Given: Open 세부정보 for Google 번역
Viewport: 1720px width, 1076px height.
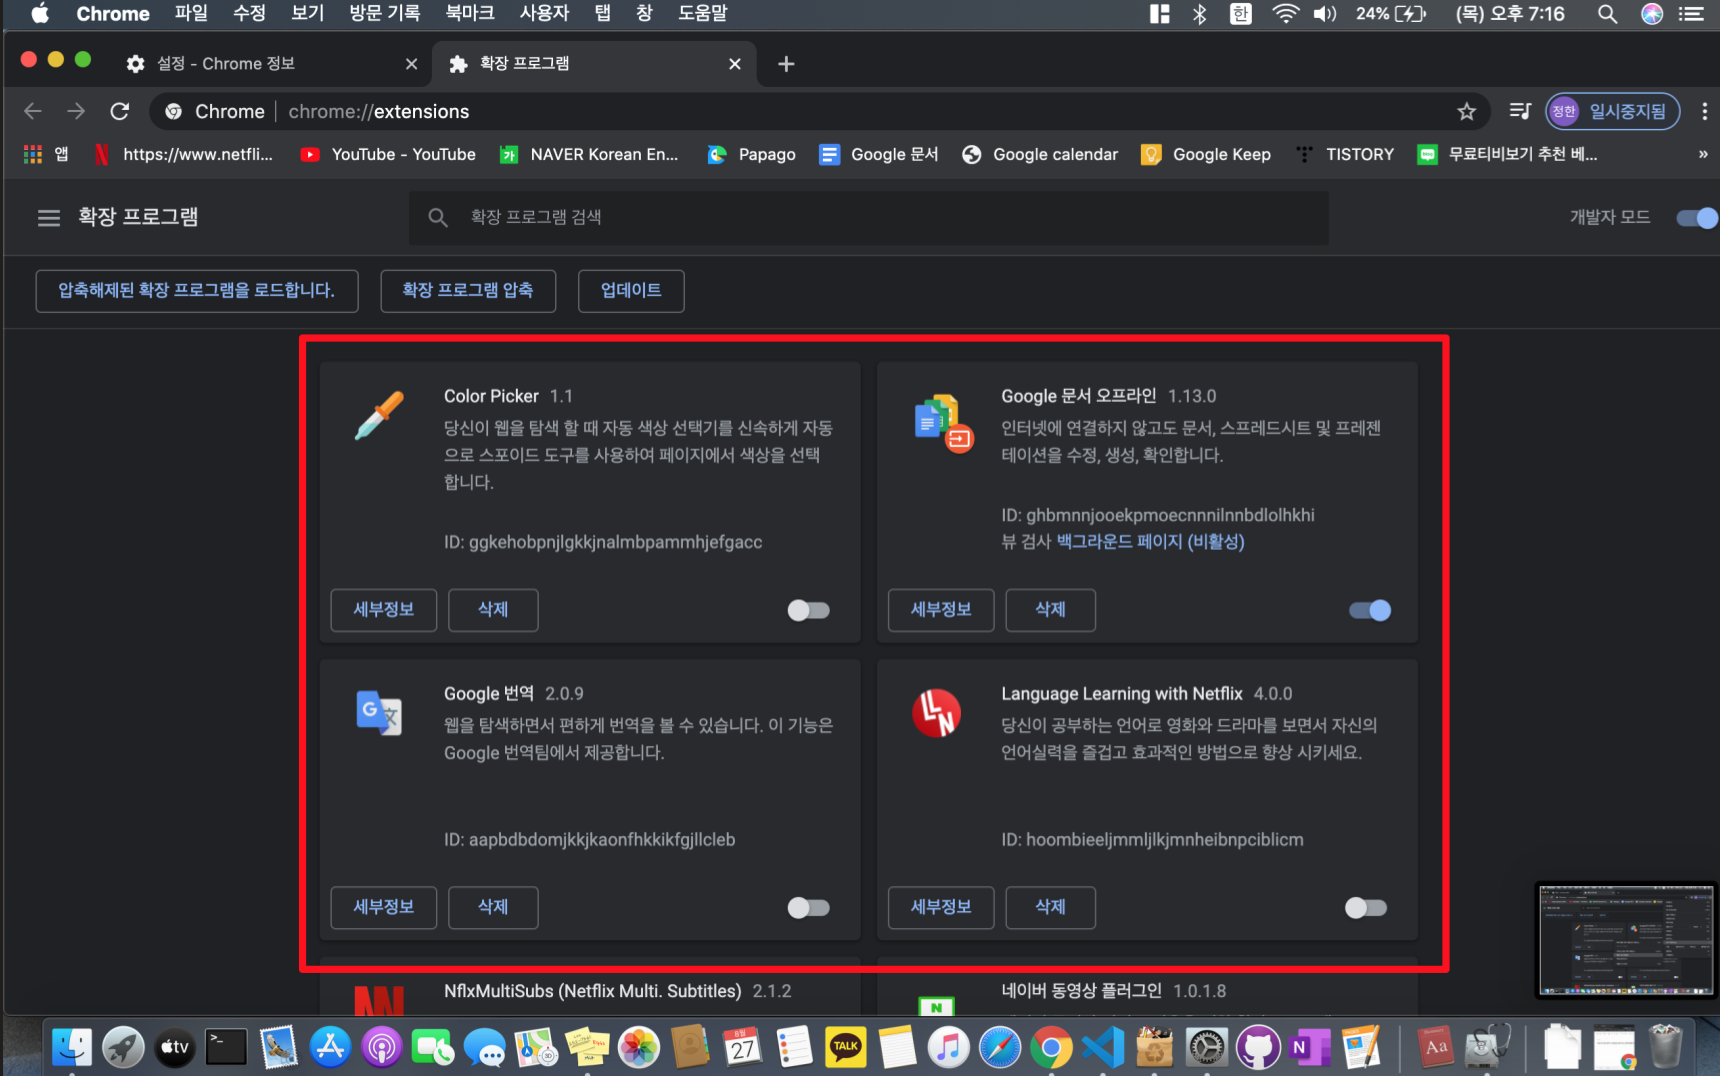Looking at the screenshot, I should pyautogui.click(x=384, y=907).
